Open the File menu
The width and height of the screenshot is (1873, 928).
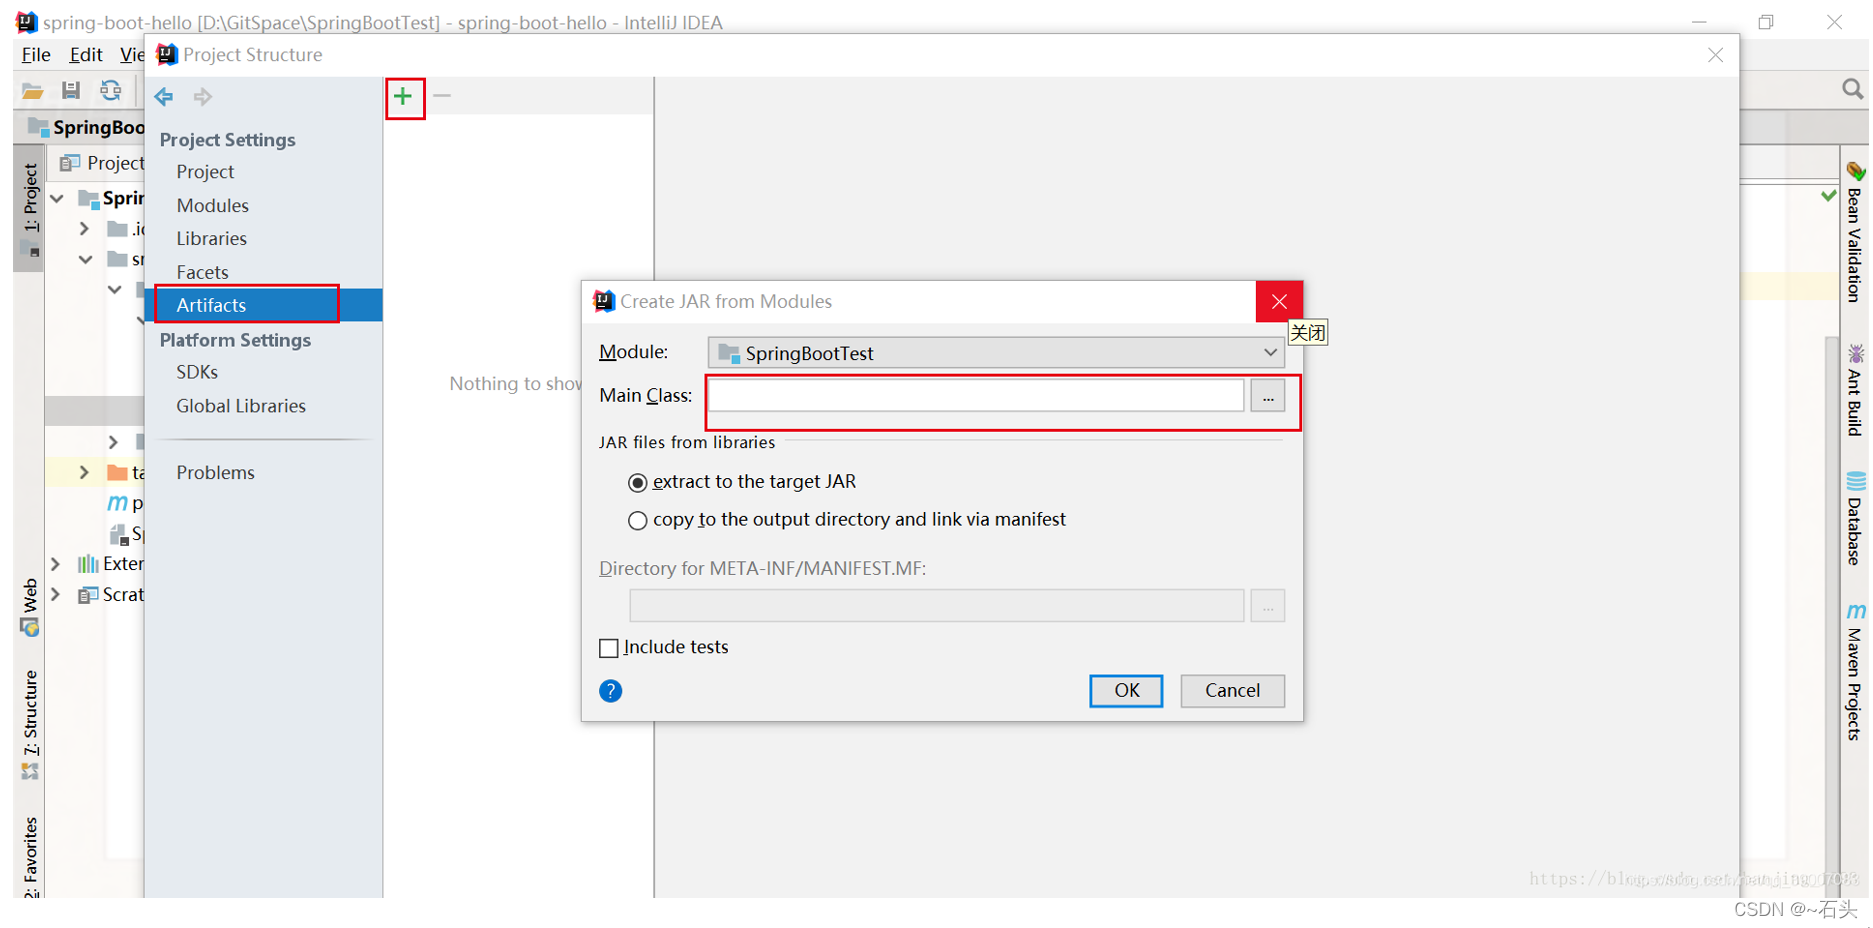[x=36, y=55]
